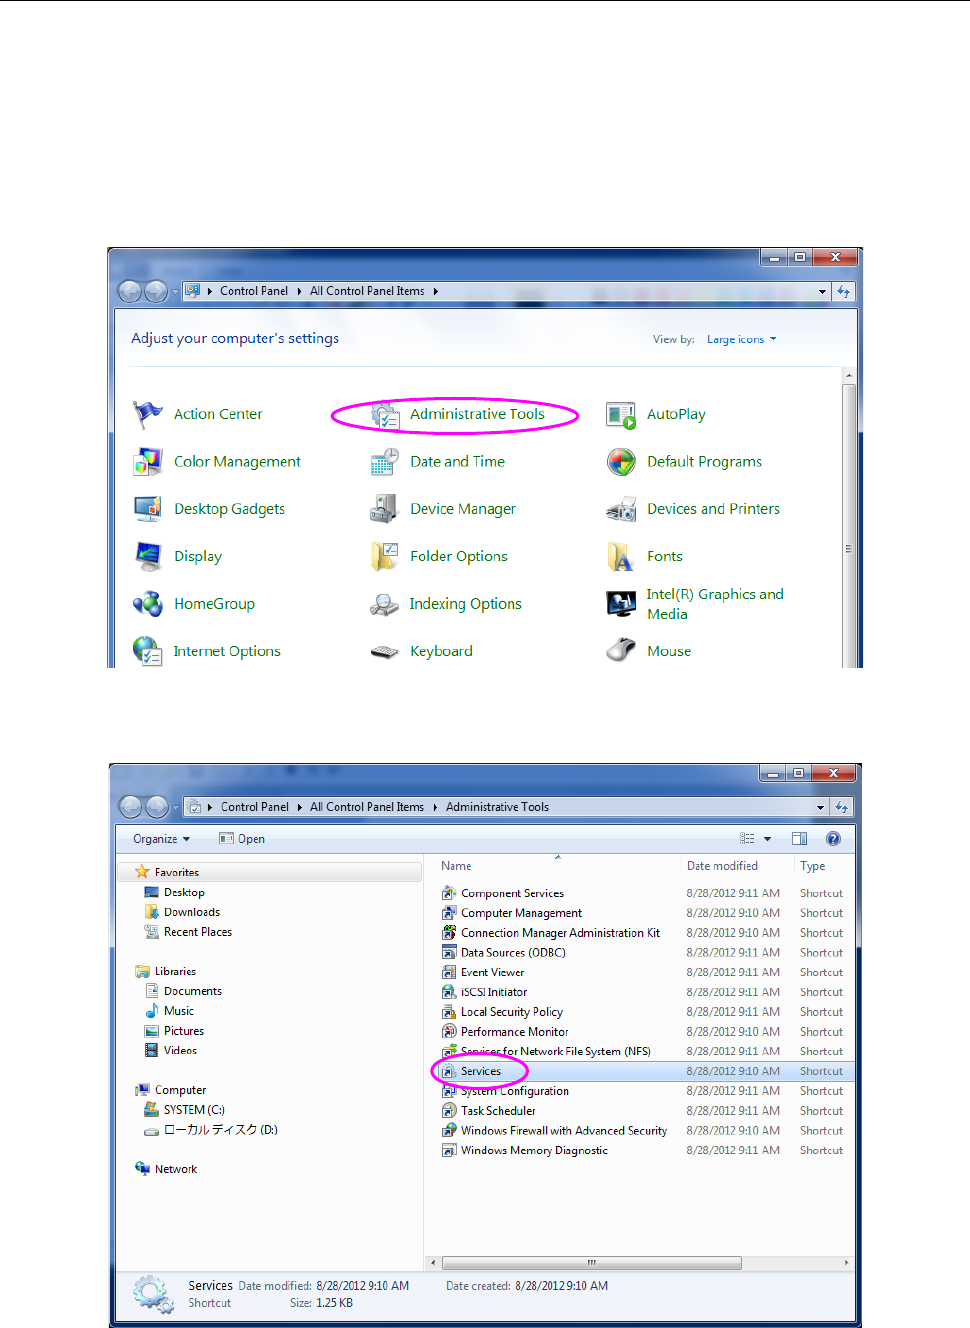Select Libraries in navigation pane
This screenshot has height=1328, width=970.
[x=175, y=971]
